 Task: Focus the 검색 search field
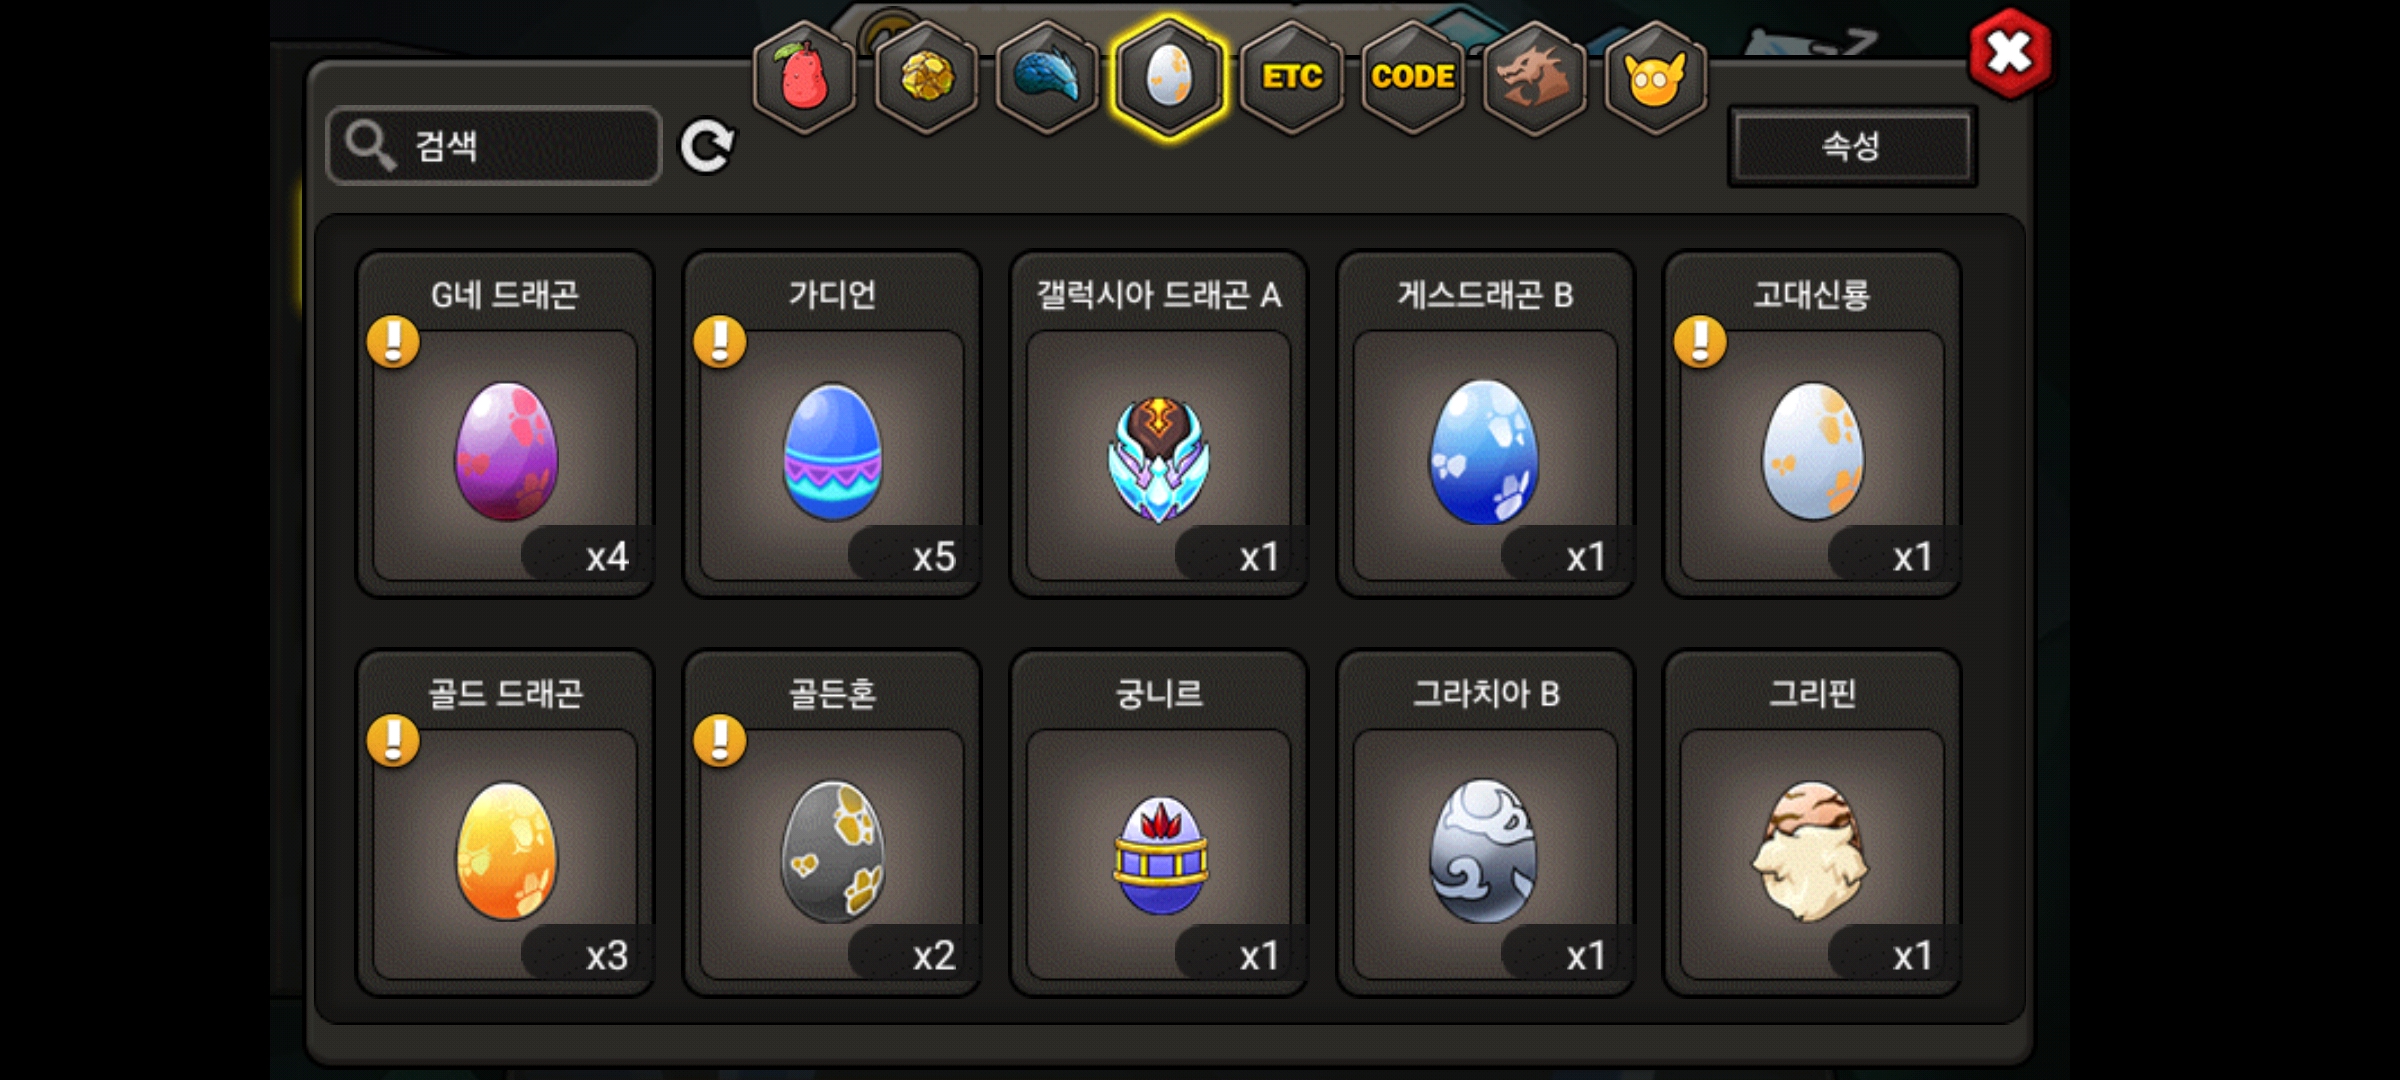(x=494, y=146)
